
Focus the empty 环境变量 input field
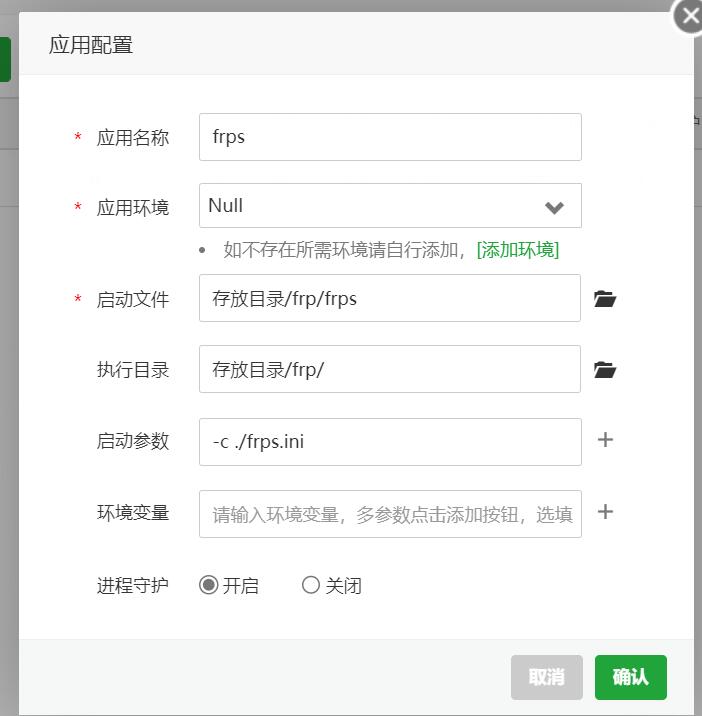[390, 514]
